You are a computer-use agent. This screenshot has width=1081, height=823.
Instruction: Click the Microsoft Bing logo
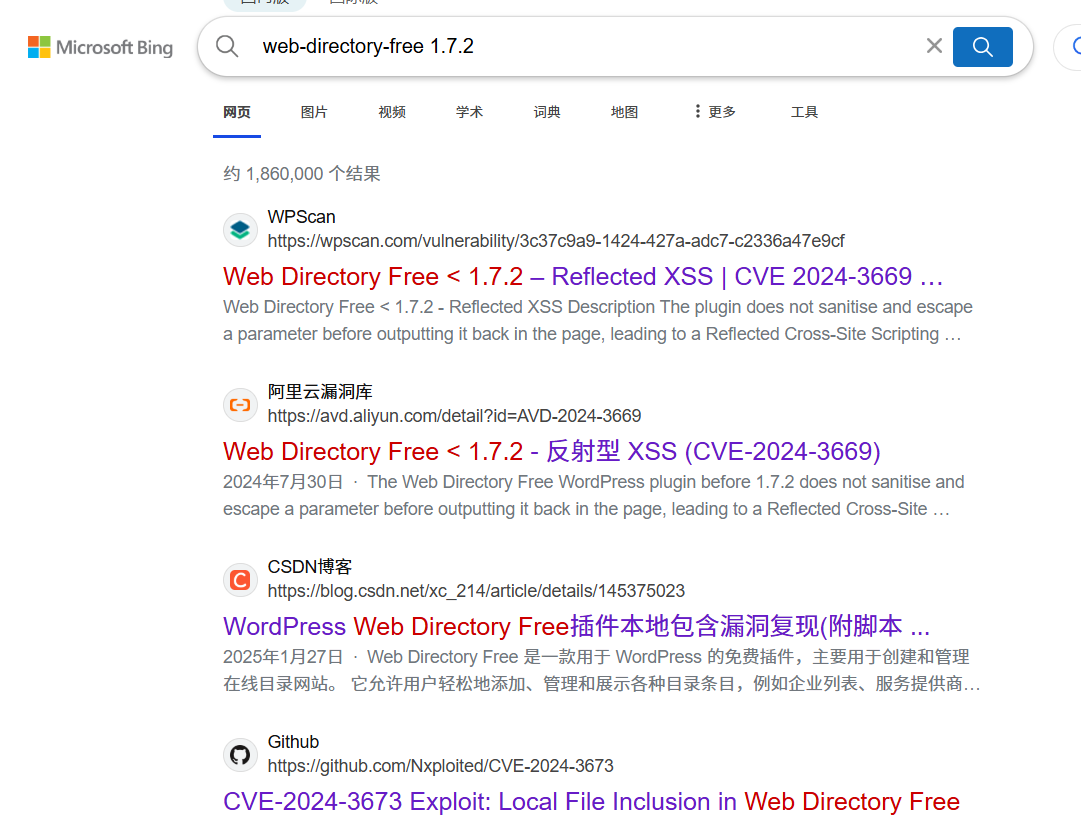coord(99,46)
